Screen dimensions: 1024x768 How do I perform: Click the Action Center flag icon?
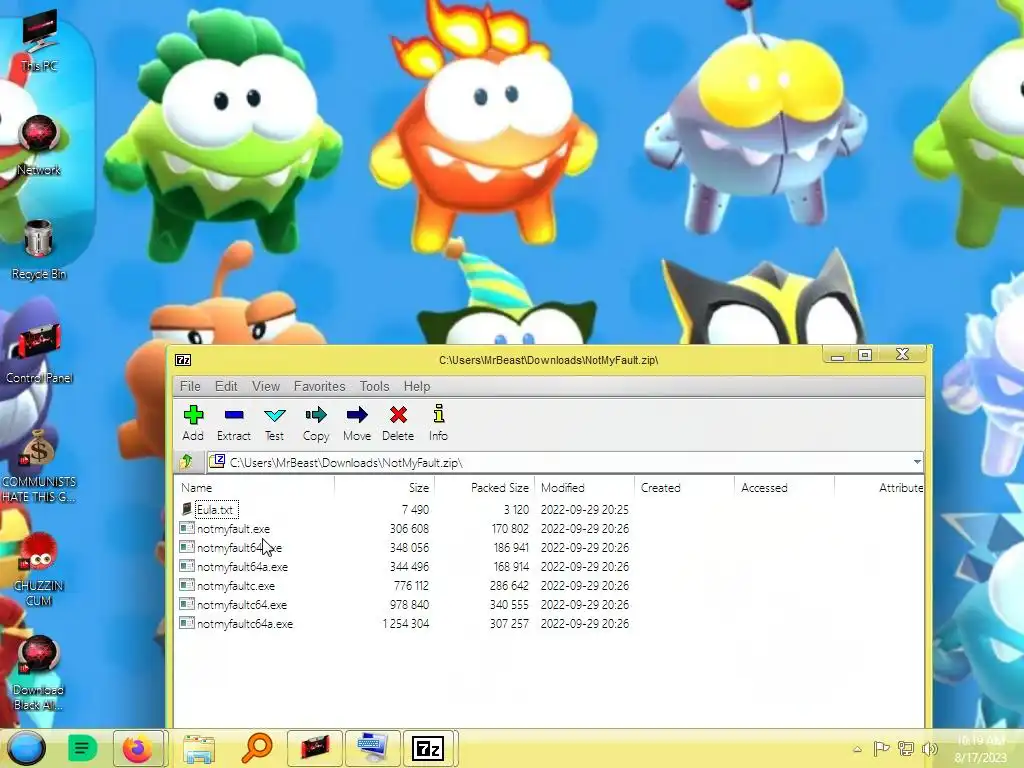(x=881, y=748)
